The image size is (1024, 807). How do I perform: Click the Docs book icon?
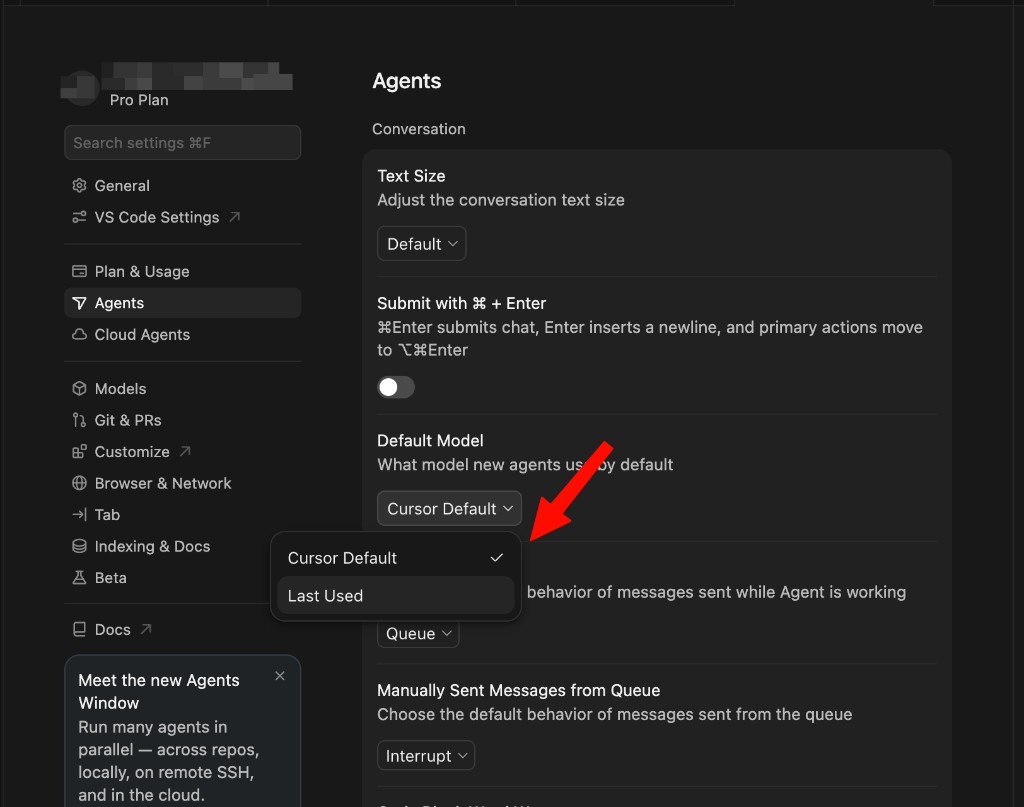tap(79, 629)
